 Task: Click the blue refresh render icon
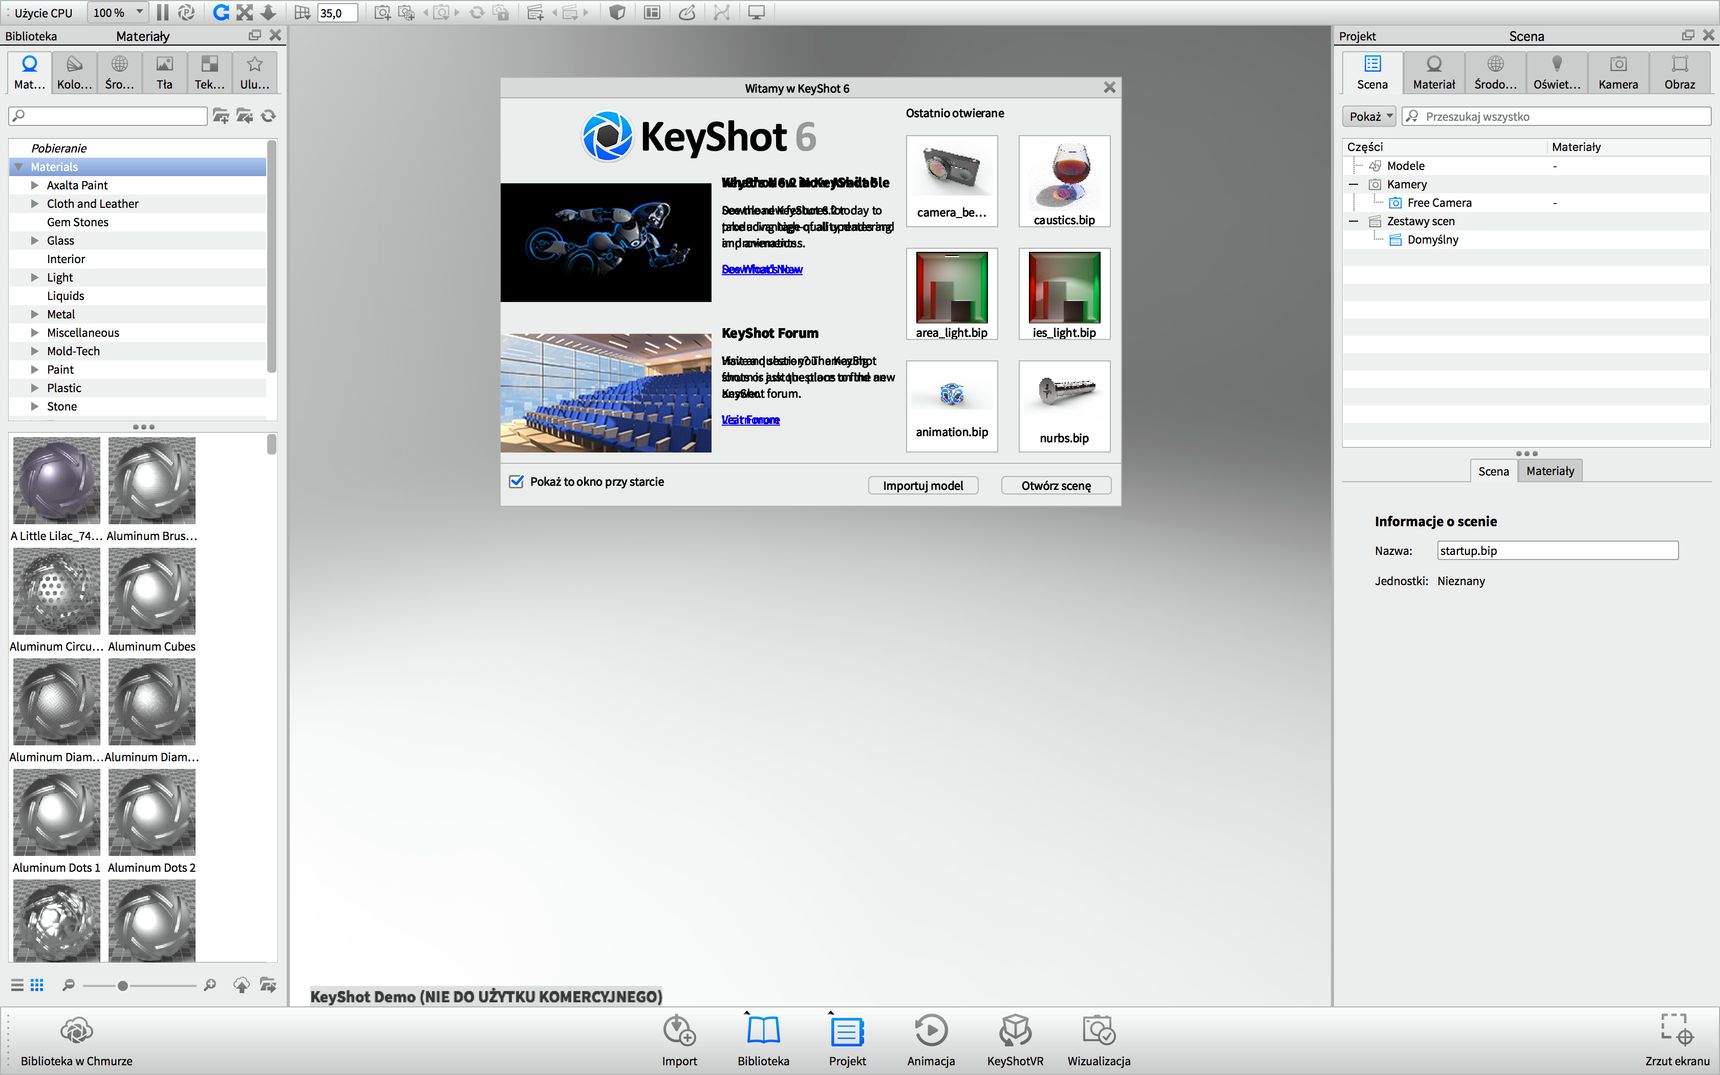coord(221,13)
